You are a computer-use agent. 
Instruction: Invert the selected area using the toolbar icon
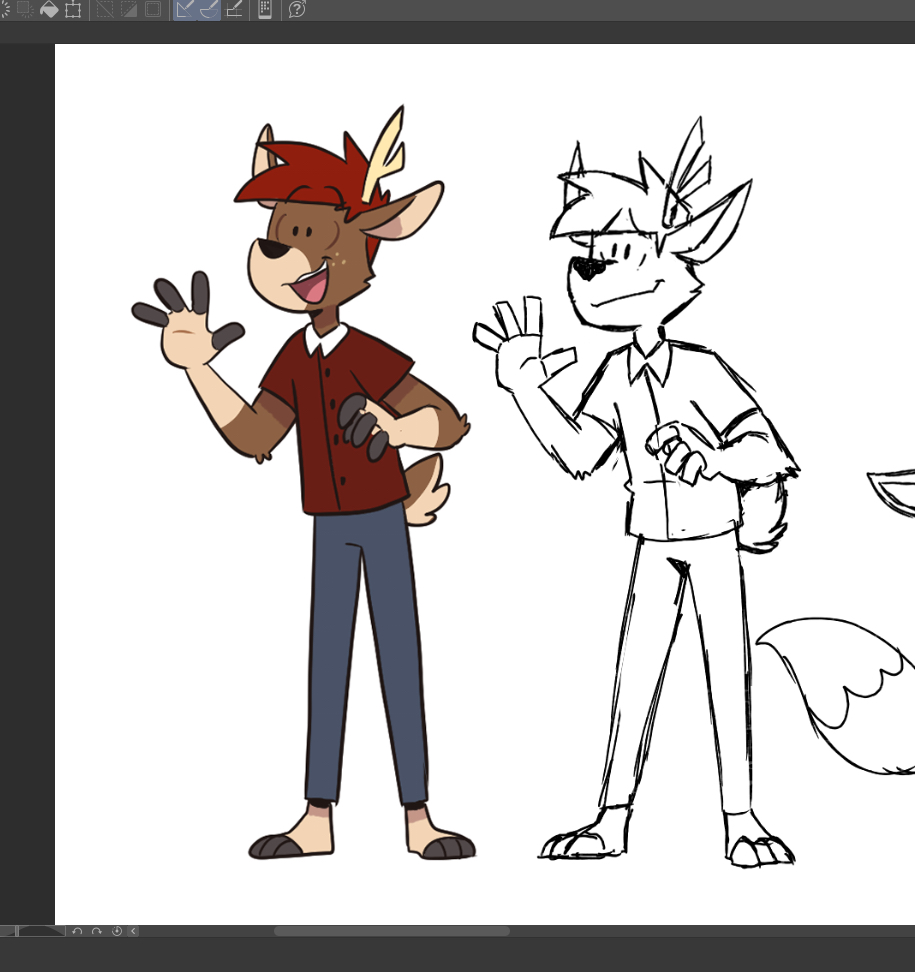pyautogui.click(x=129, y=9)
